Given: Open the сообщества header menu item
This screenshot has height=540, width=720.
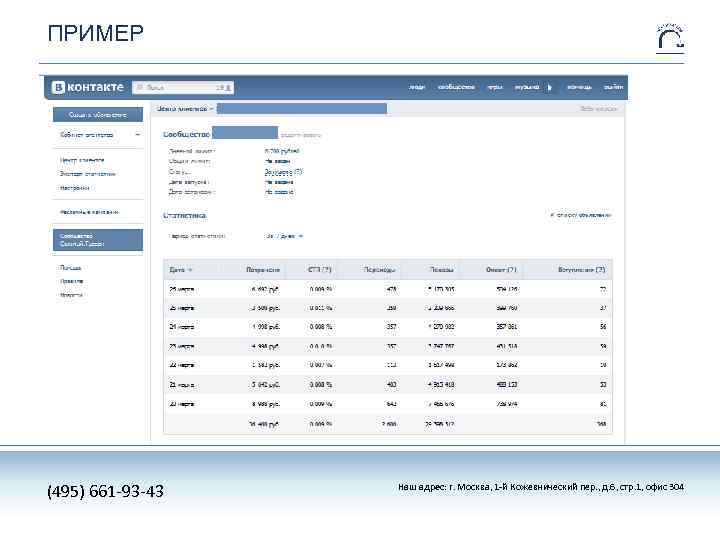Looking at the screenshot, I should click(456, 87).
